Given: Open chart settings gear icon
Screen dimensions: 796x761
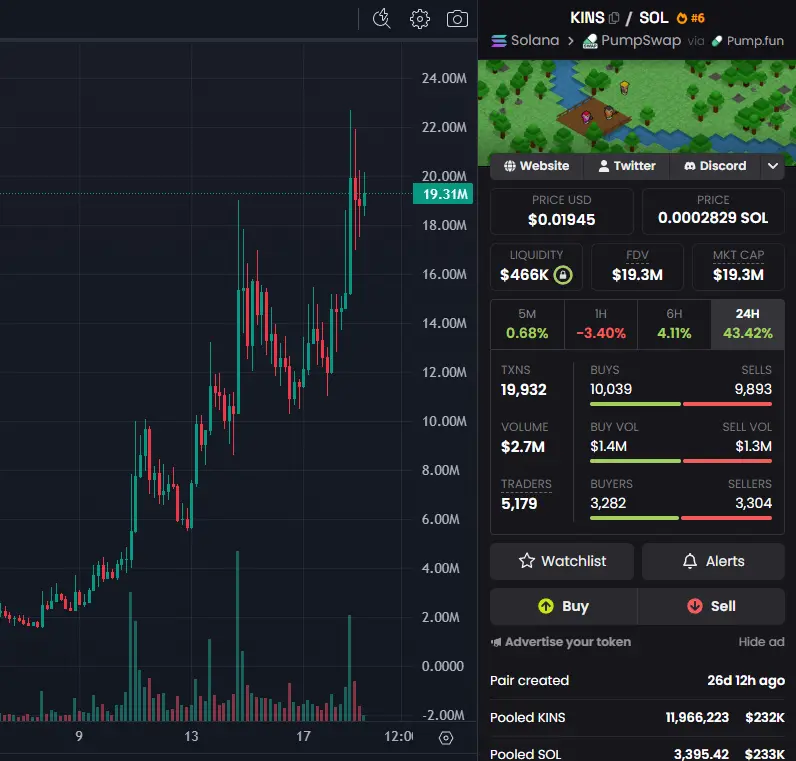Looking at the screenshot, I should pos(419,19).
